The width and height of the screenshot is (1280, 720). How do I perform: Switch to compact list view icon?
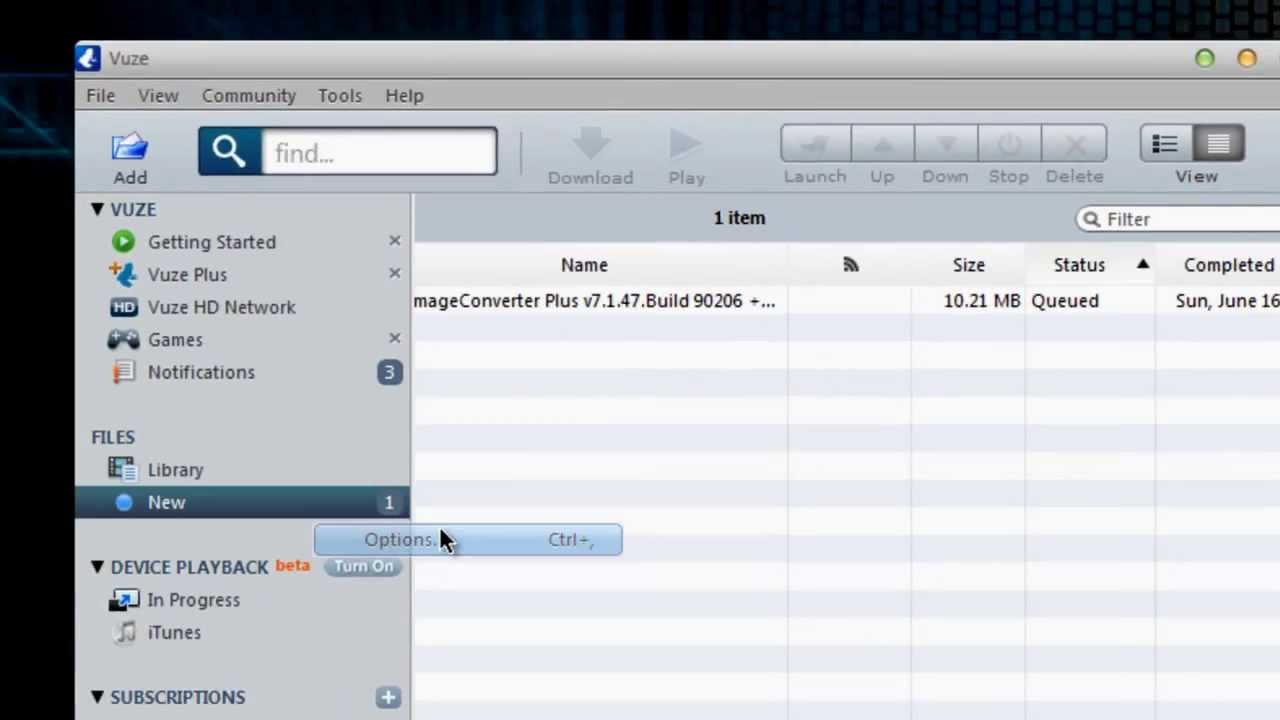click(x=1165, y=144)
